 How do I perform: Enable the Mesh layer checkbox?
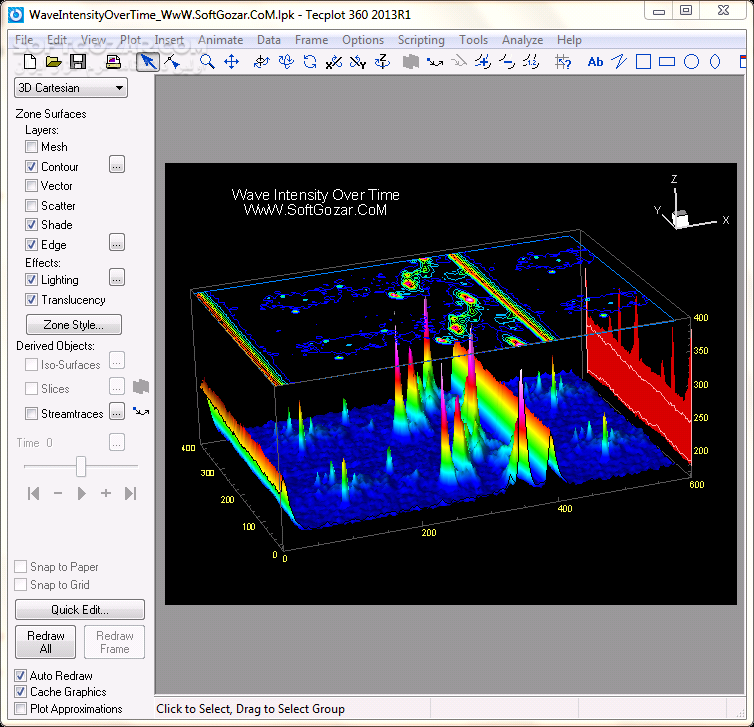click(x=31, y=146)
